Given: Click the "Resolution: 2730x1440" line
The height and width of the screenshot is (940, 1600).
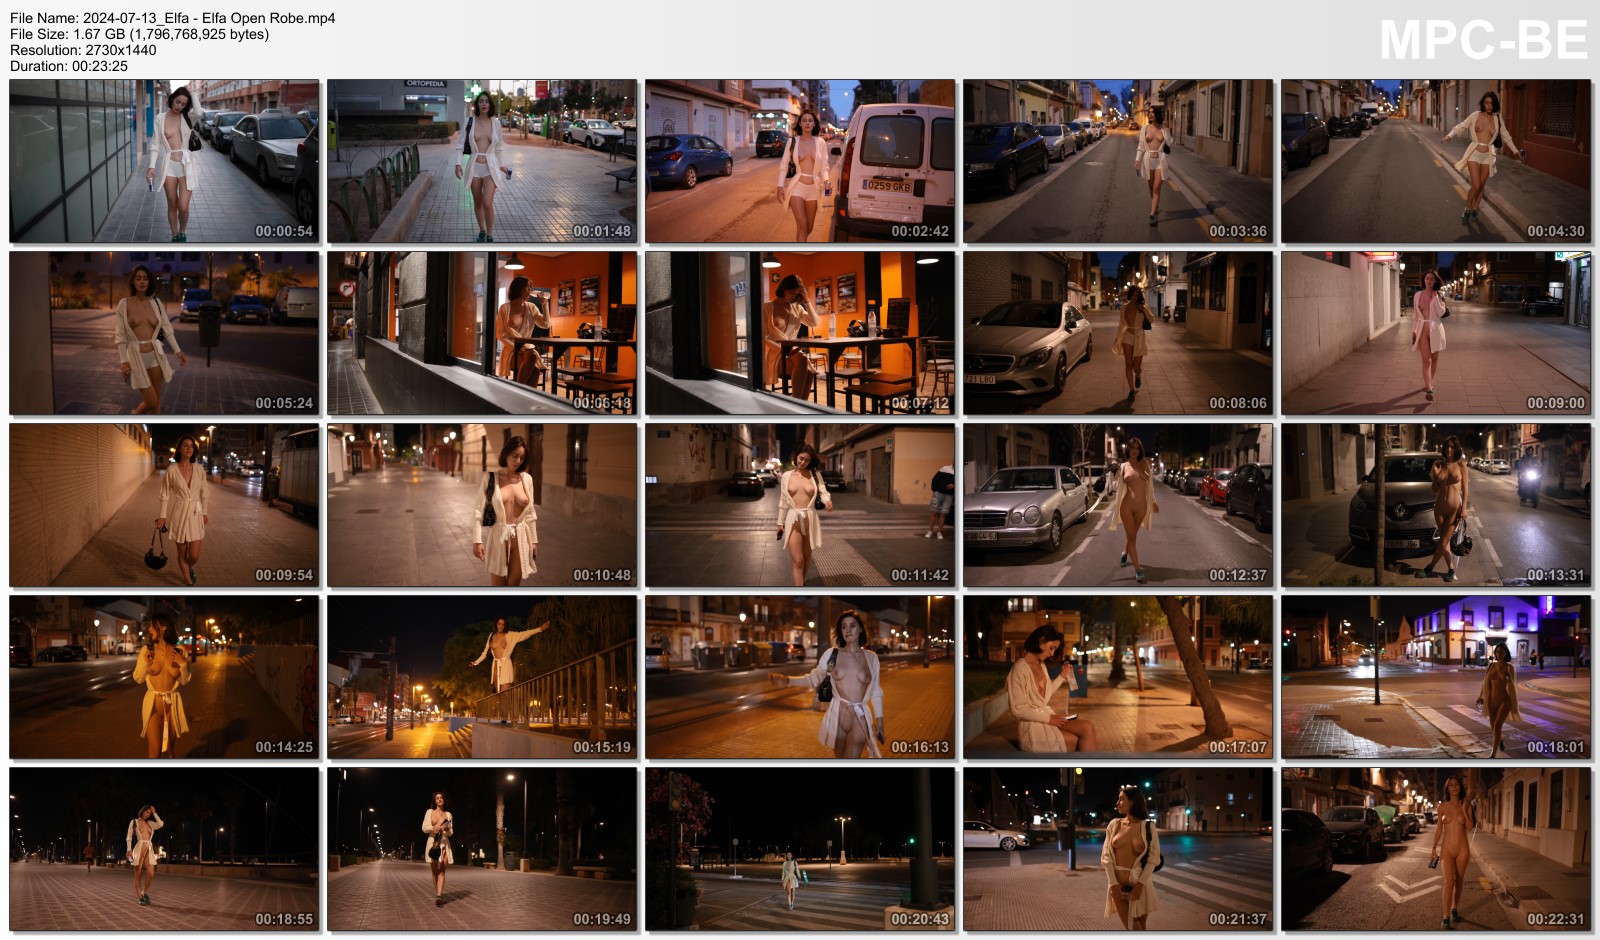Looking at the screenshot, I should click(83, 50).
